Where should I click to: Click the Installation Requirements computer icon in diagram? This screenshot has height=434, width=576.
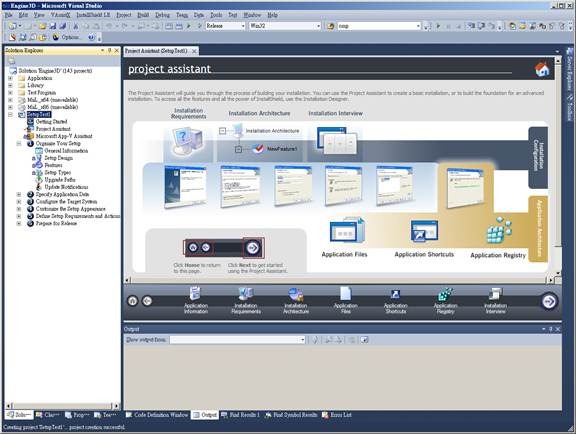tap(187, 141)
